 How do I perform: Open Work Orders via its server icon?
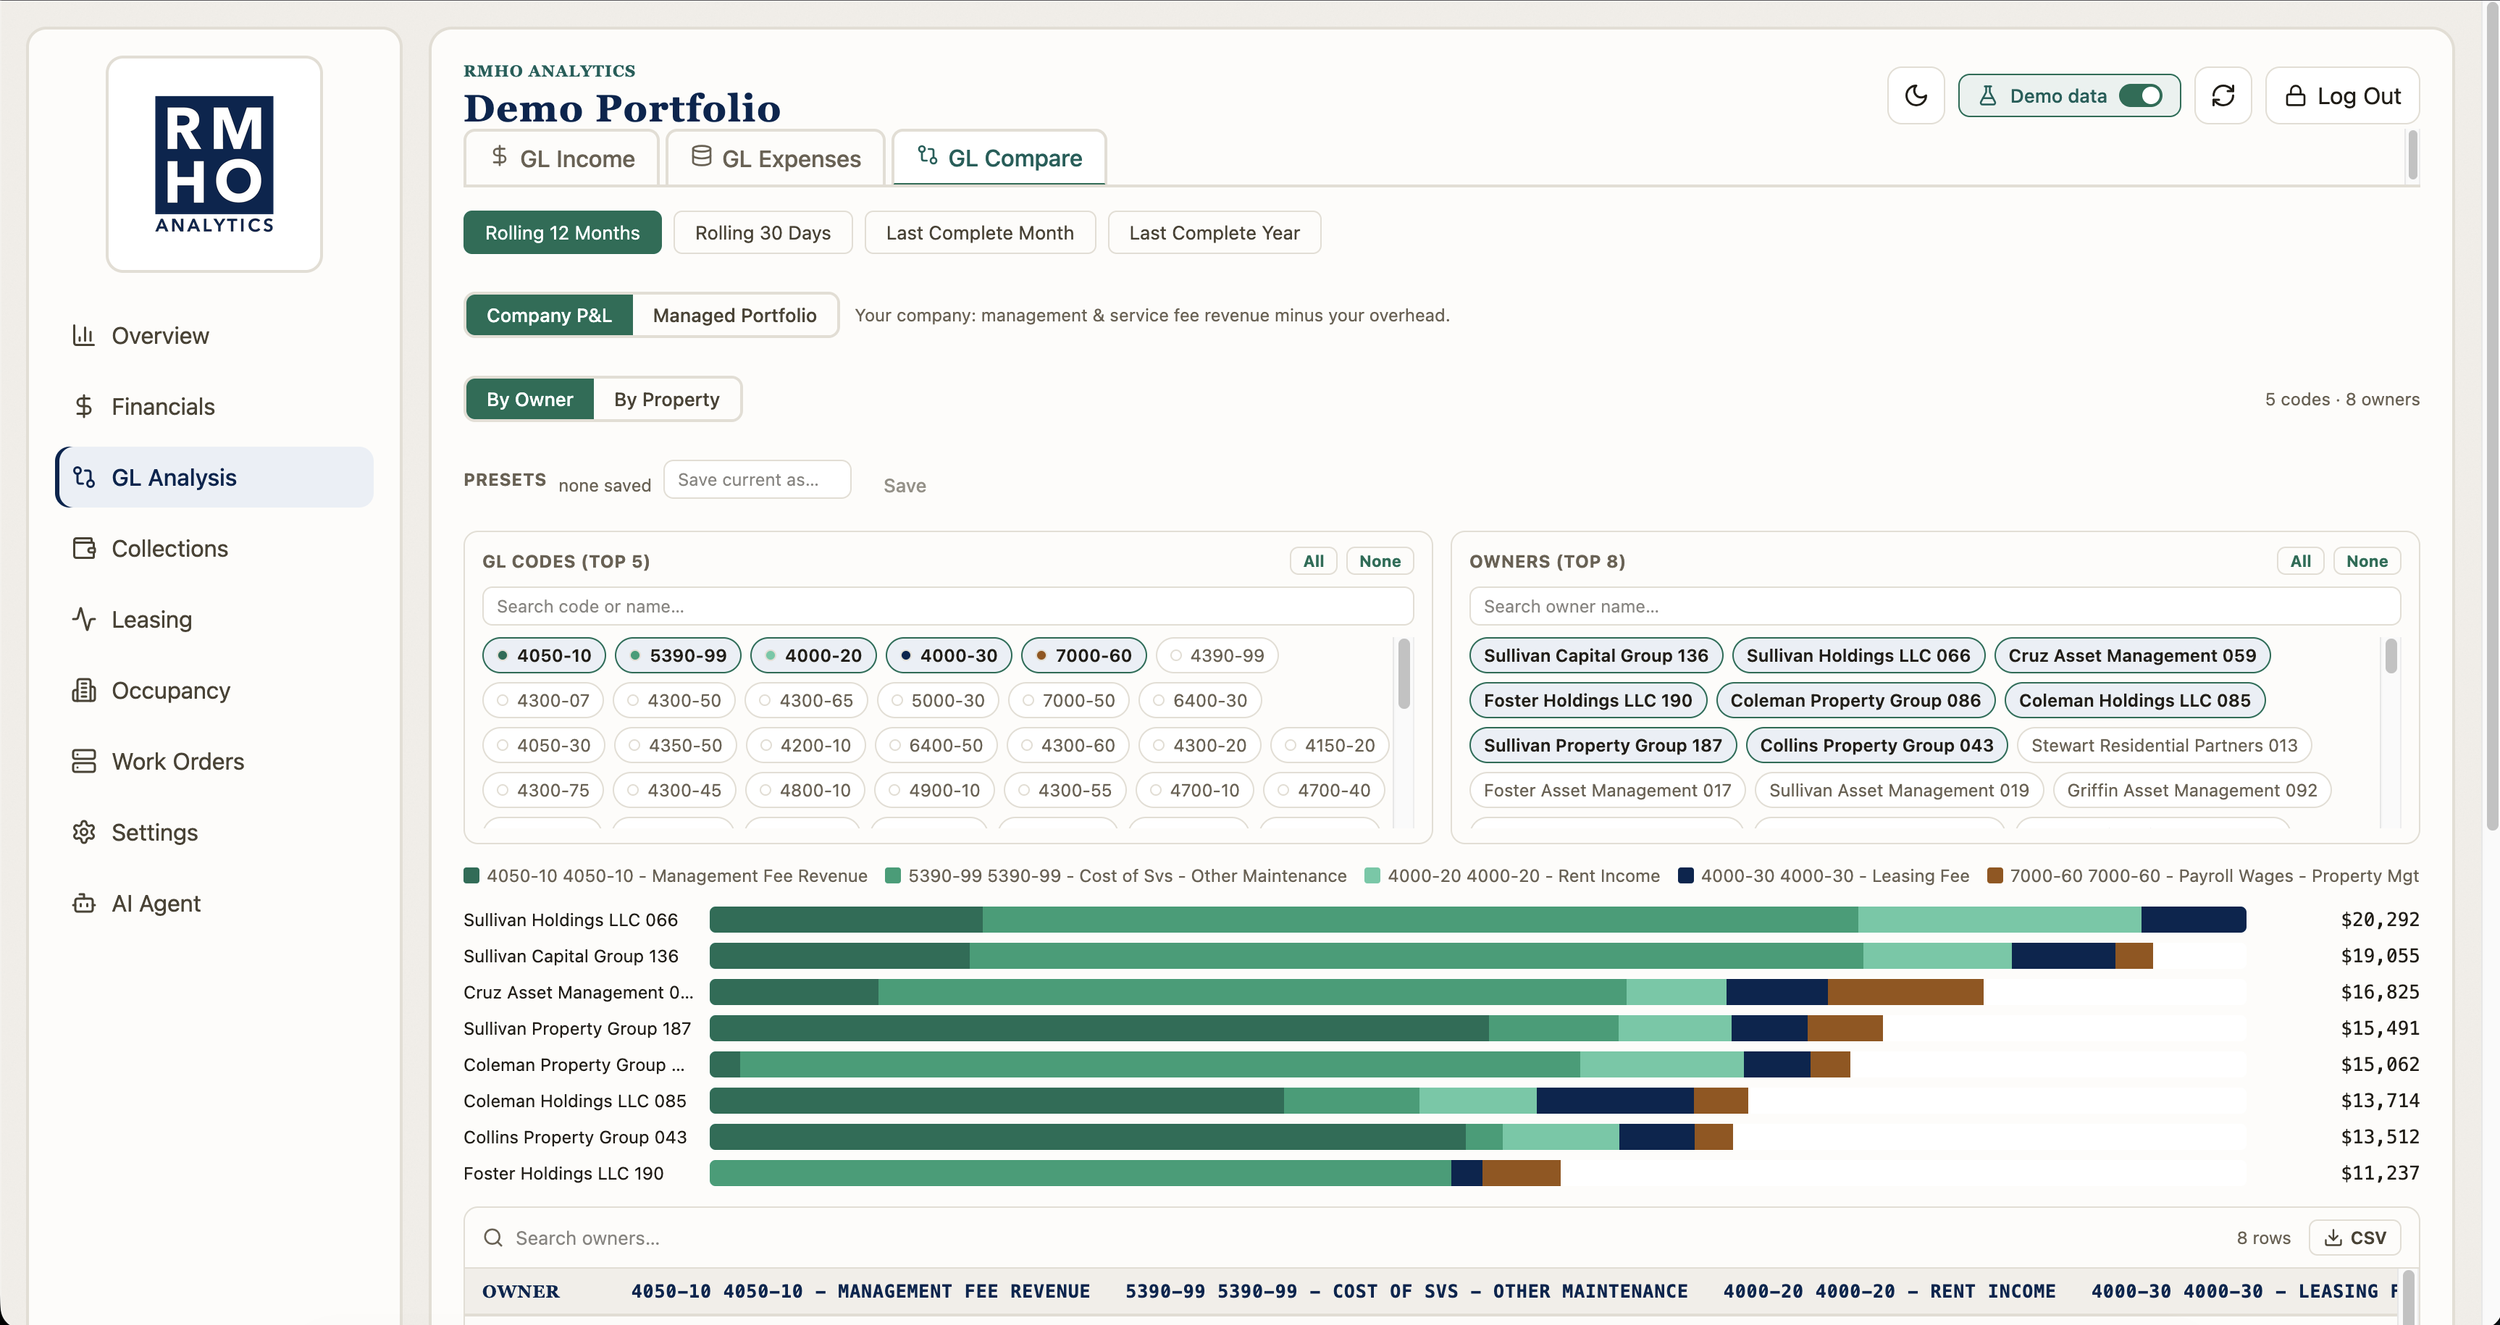(x=84, y=761)
